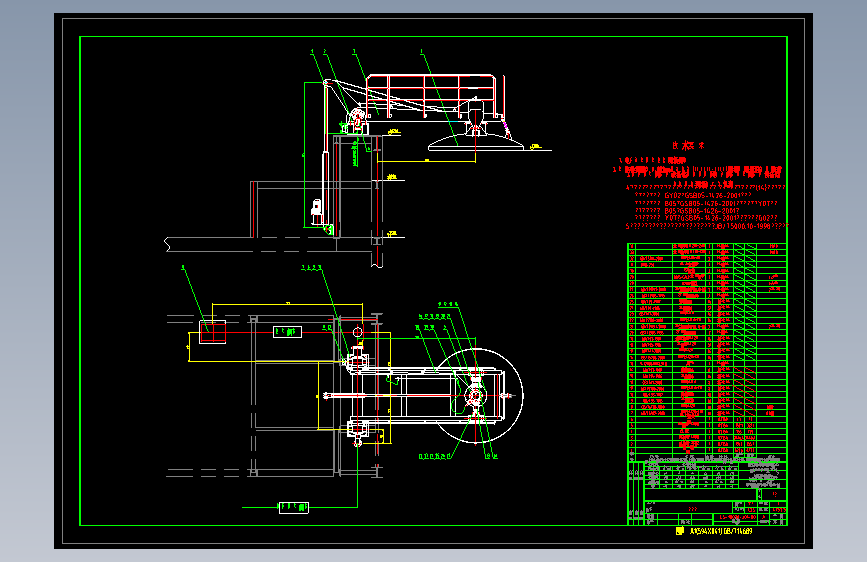Click the green label box on red centerline
Viewport: 867px width, 562px height.
[x=288, y=332]
